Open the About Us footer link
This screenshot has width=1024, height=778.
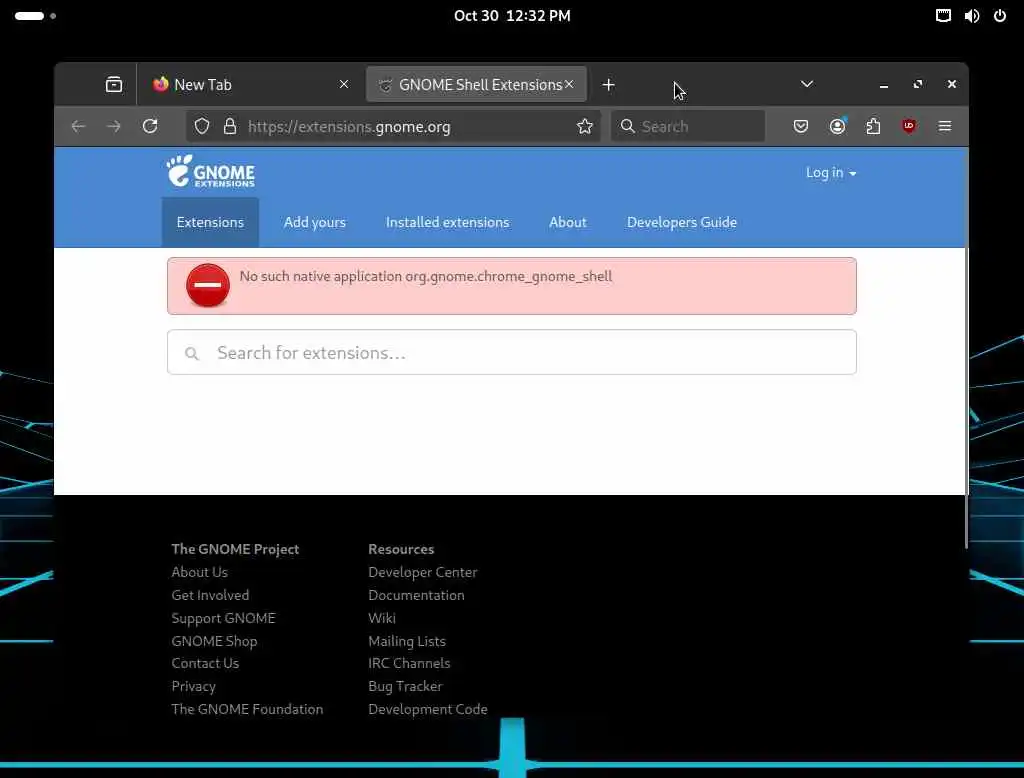click(199, 572)
